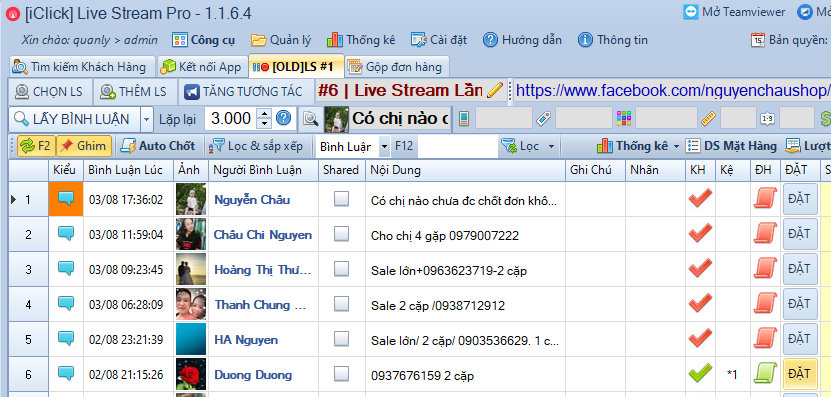Image resolution: width=831 pixels, height=397 pixels.
Task: Switch to Gộp đơn hàng tab
Action: point(396,67)
